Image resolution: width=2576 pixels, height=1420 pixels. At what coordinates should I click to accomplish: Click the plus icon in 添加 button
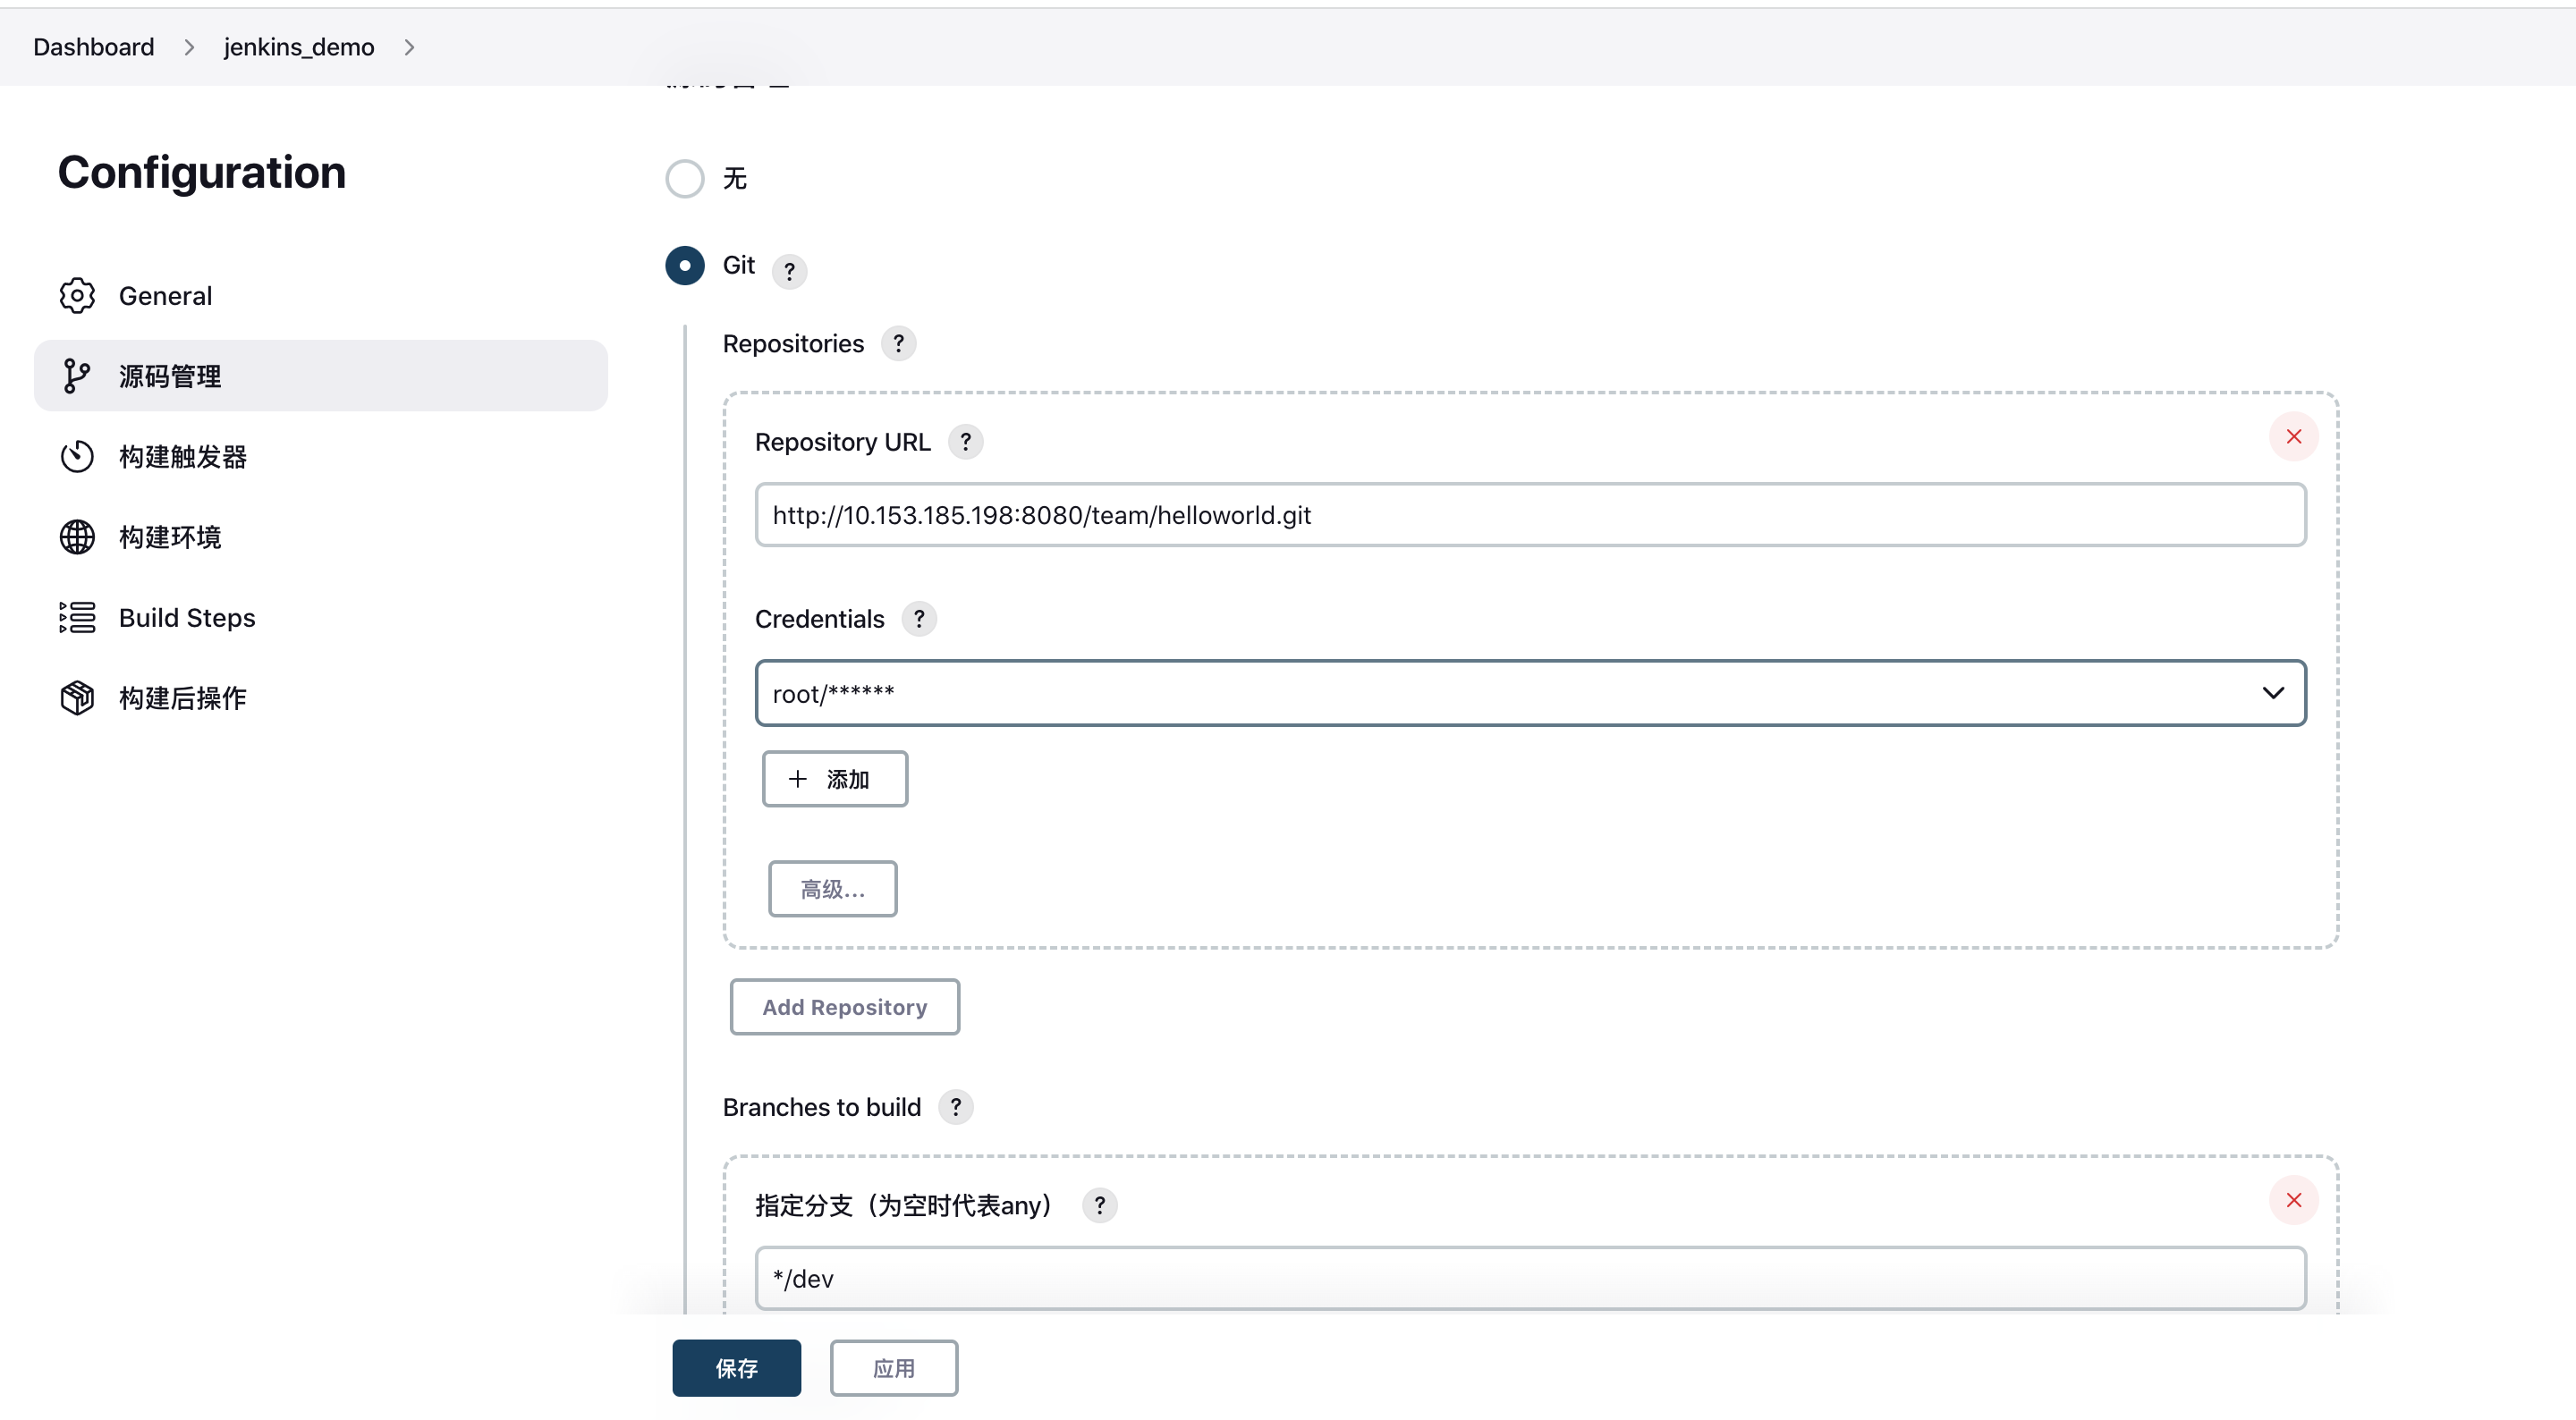(x=798, y=779)
